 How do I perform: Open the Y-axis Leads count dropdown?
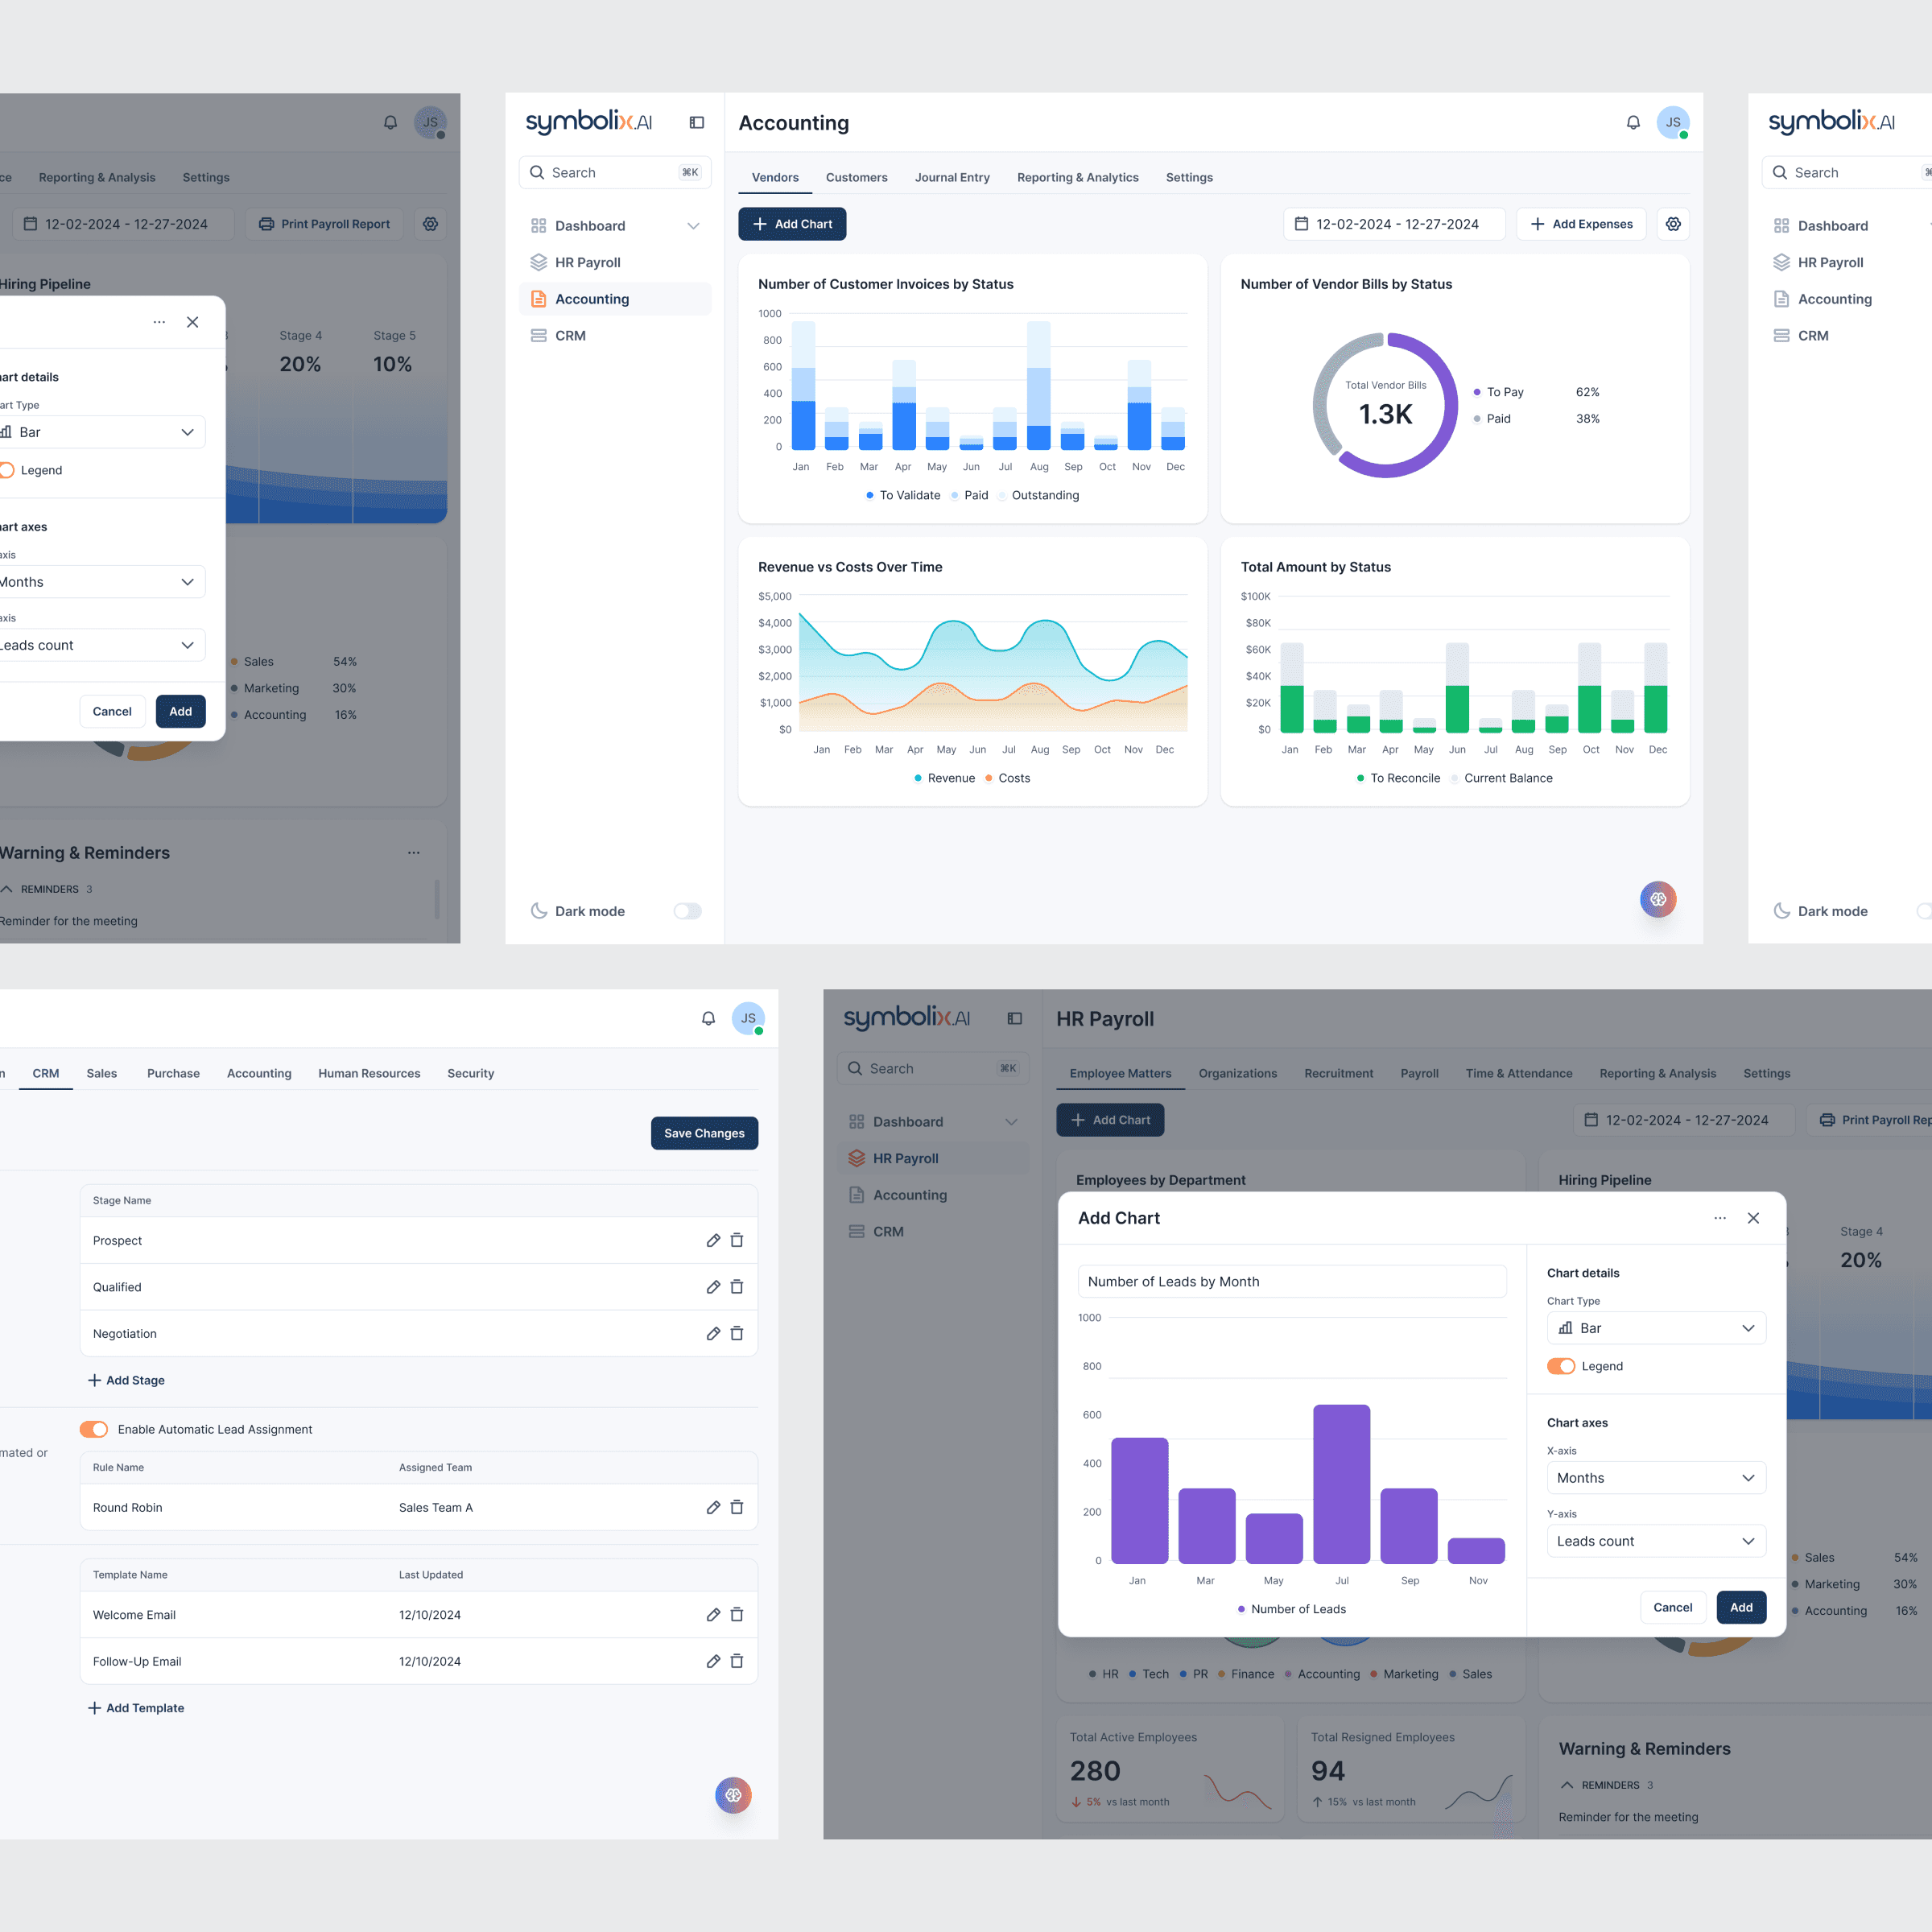click(x=1655, y=1541)
